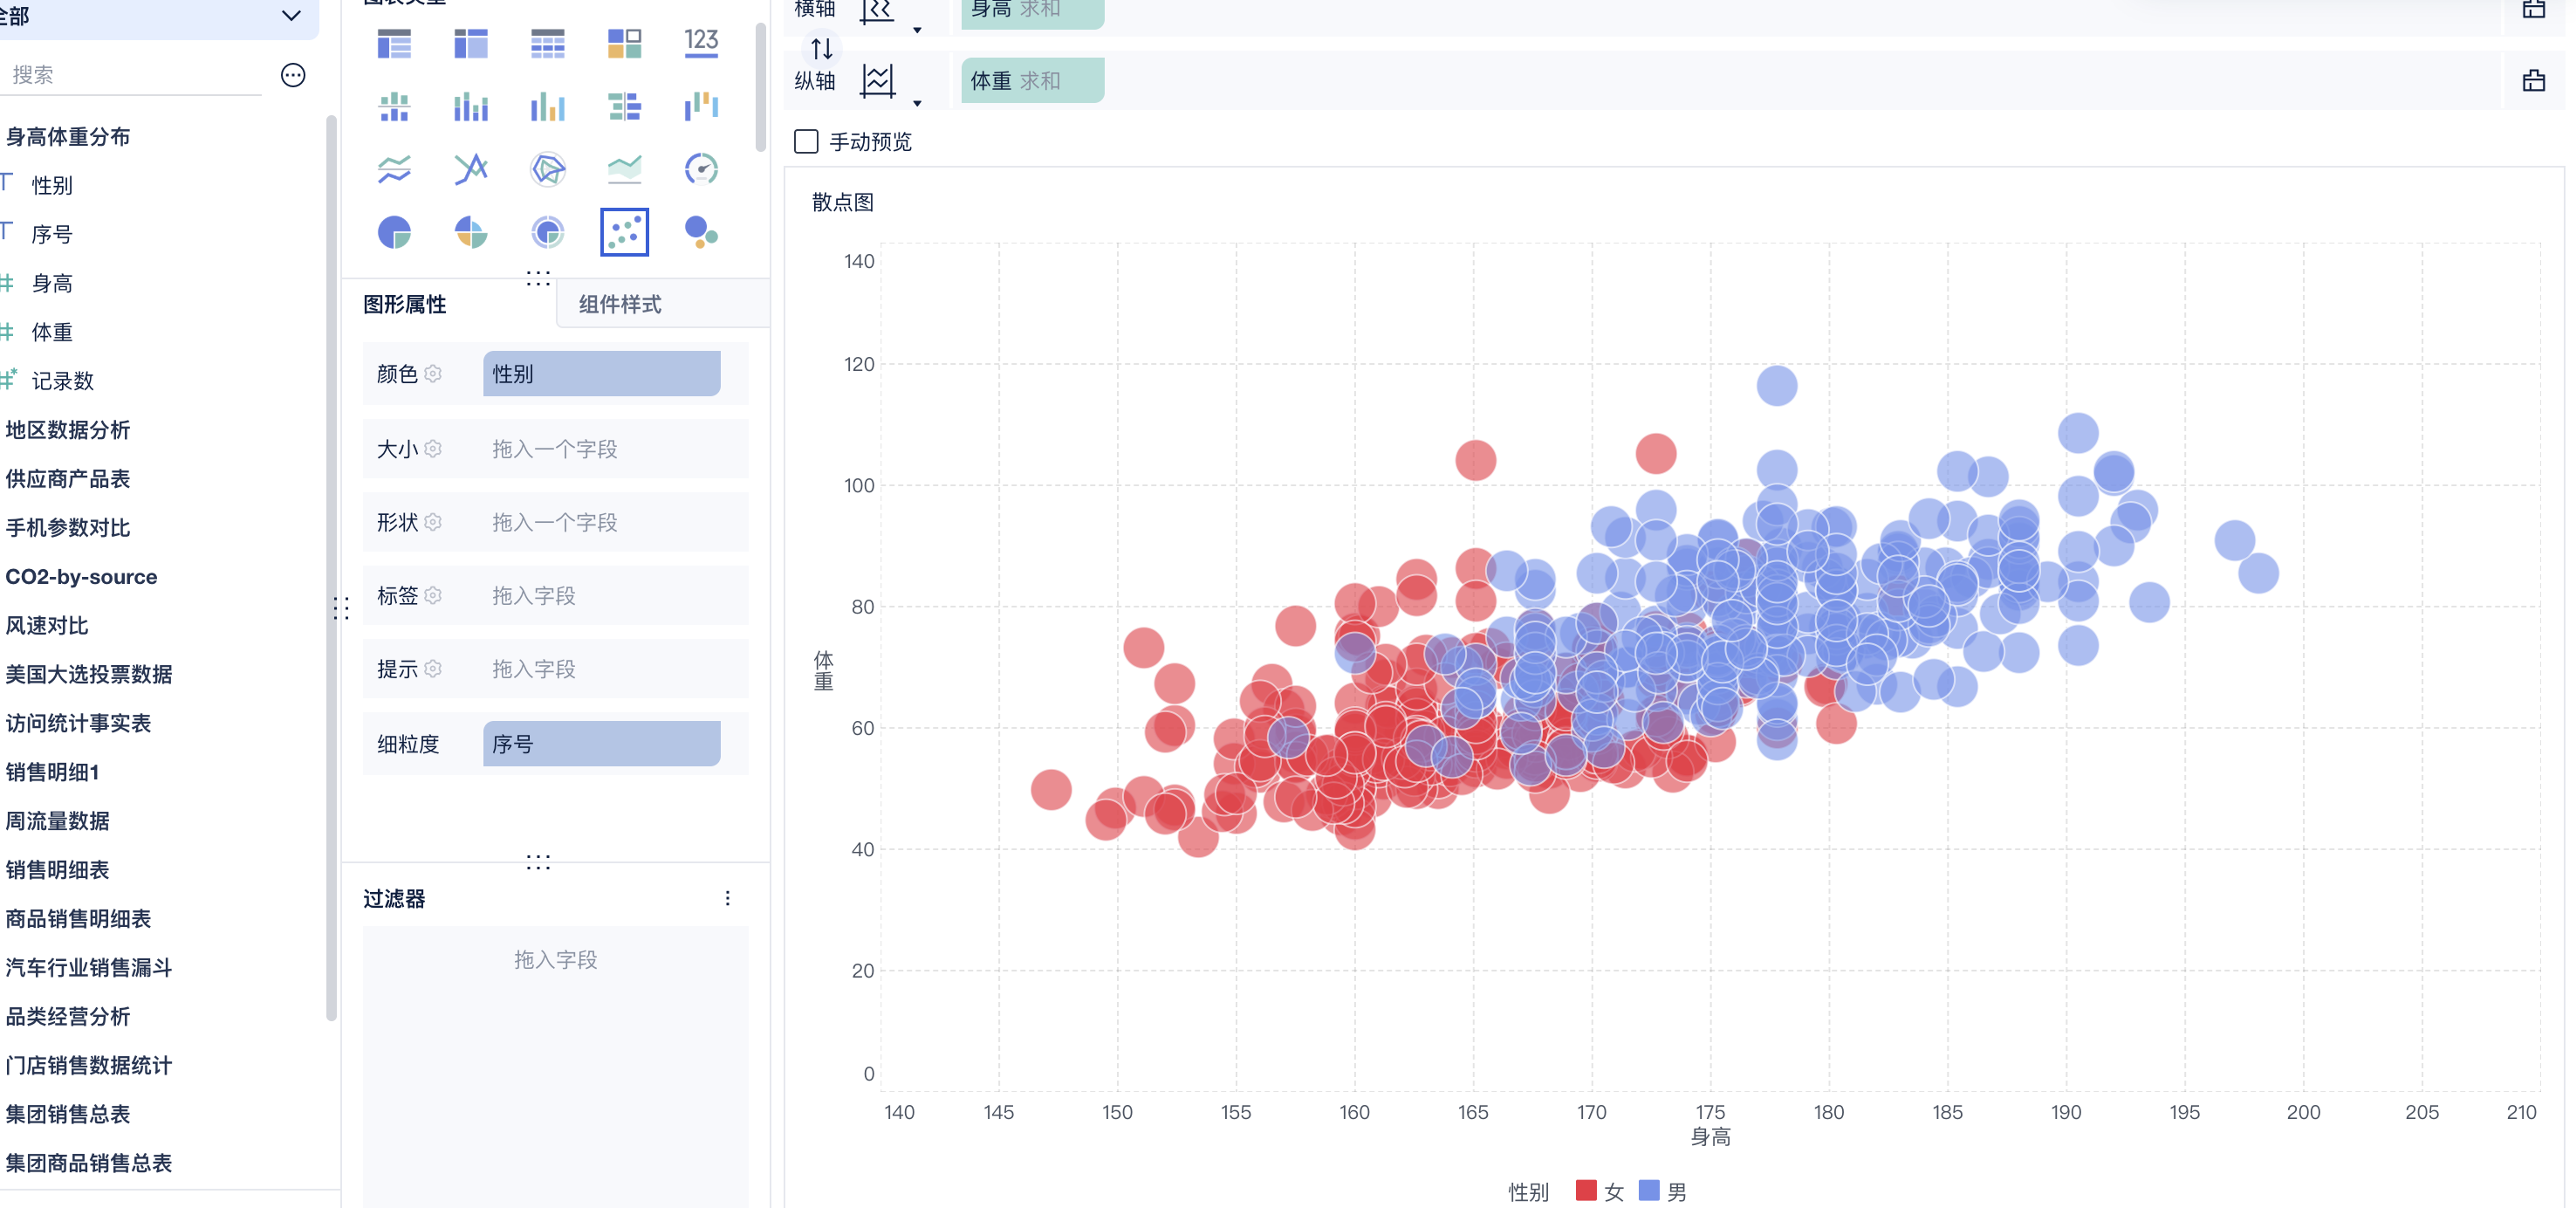
Task: Choose the bubble chart type icon
Action: click(701, 232)
